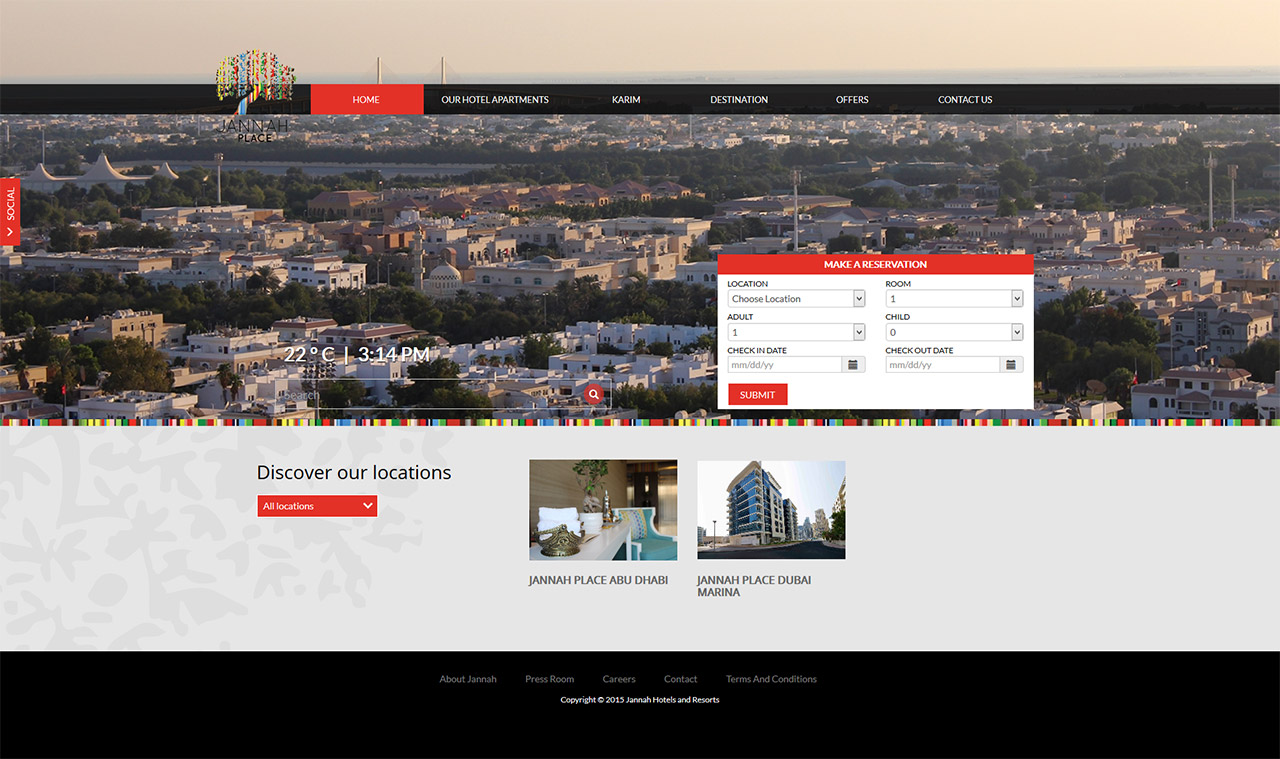Open the Choose Location dropdown
Screen dimensions: 1280x759
click(796, 299)
